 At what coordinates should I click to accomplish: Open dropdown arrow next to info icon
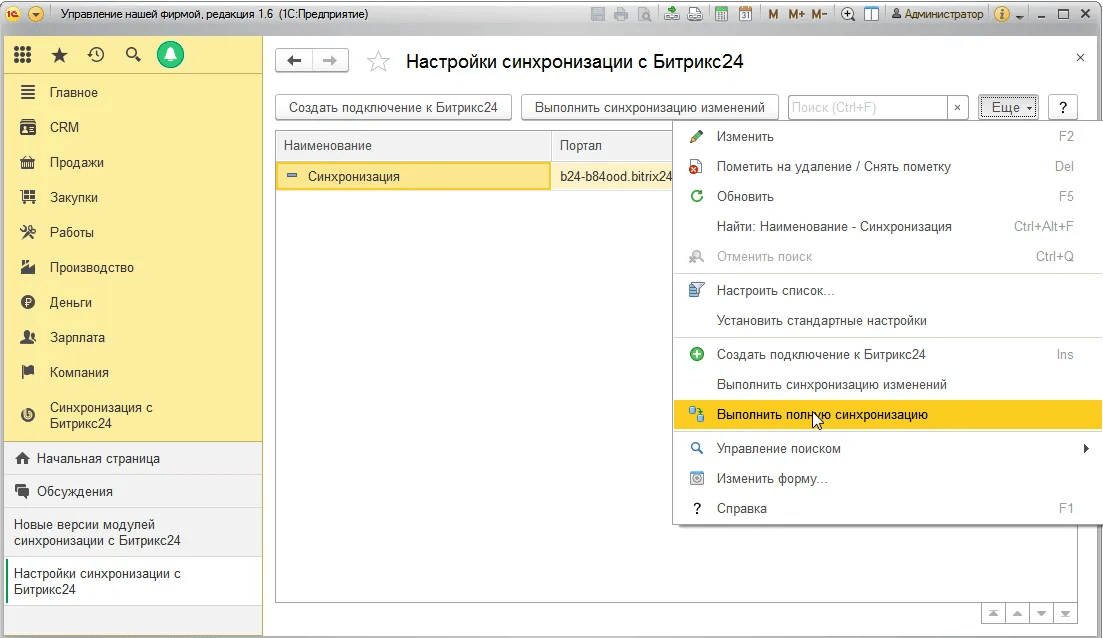pyautogui.click(x=1019, y=15)
